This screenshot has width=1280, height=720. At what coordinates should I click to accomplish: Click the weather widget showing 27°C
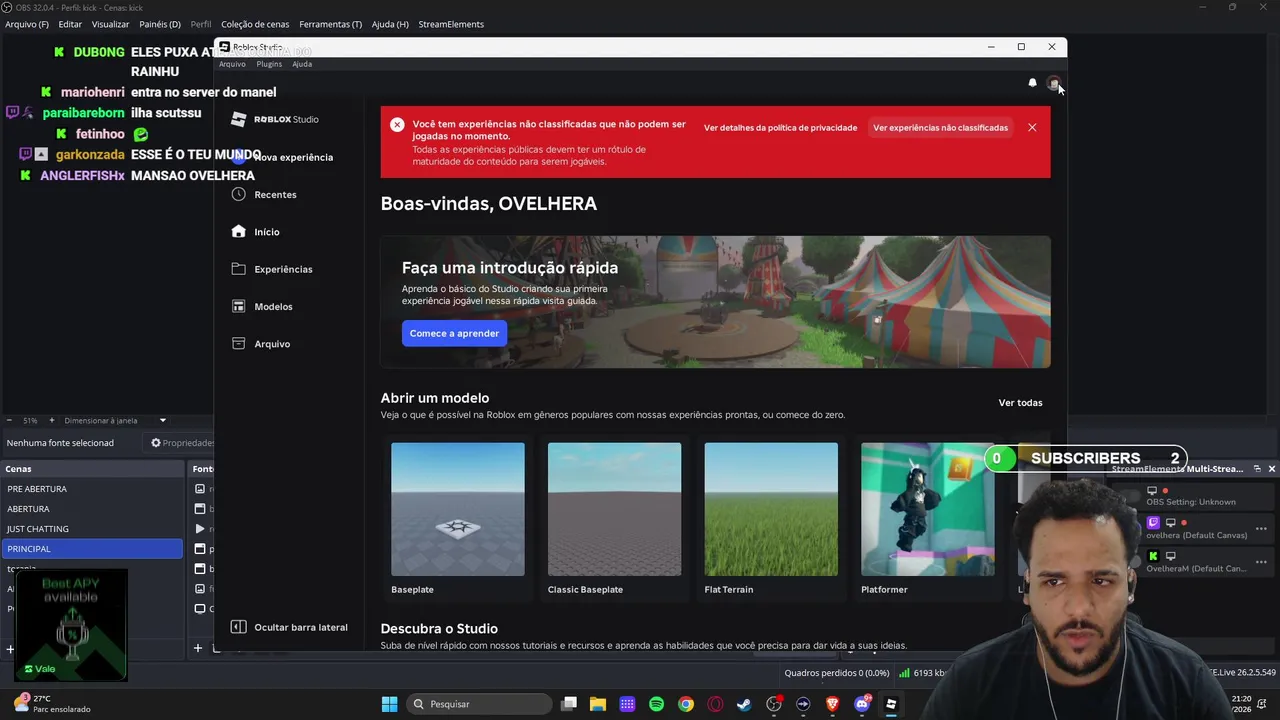click(52, 704)
